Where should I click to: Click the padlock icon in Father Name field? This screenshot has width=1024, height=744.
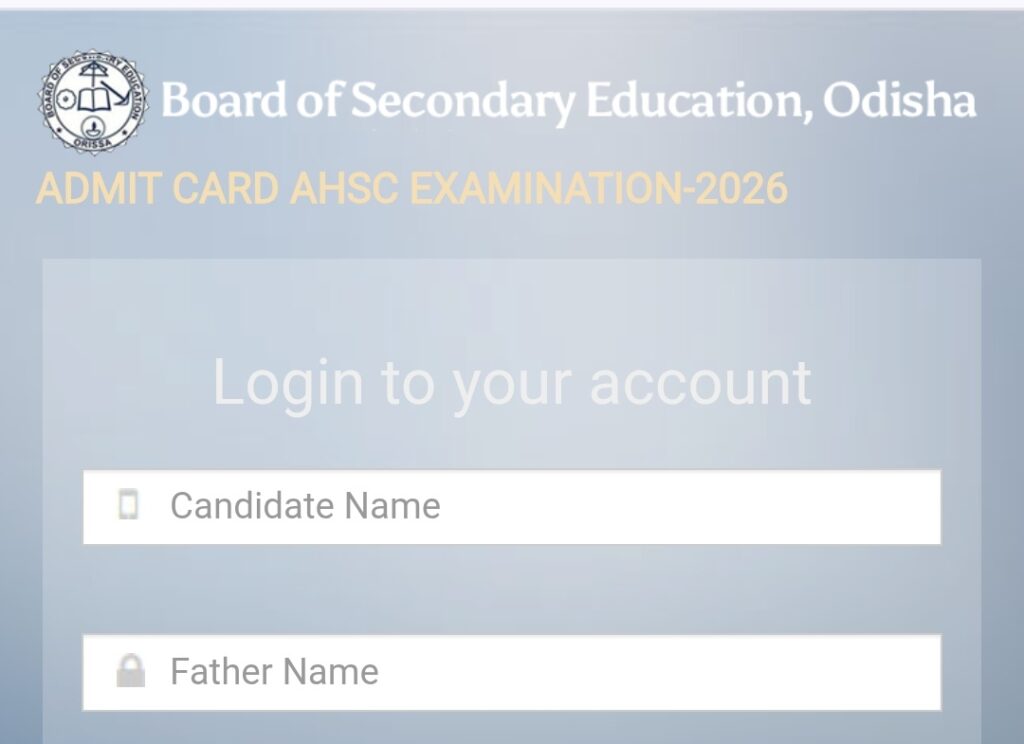[130, 670]
